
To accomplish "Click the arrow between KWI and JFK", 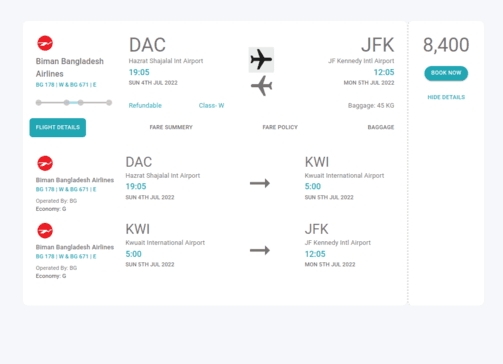I will point(260,250).
